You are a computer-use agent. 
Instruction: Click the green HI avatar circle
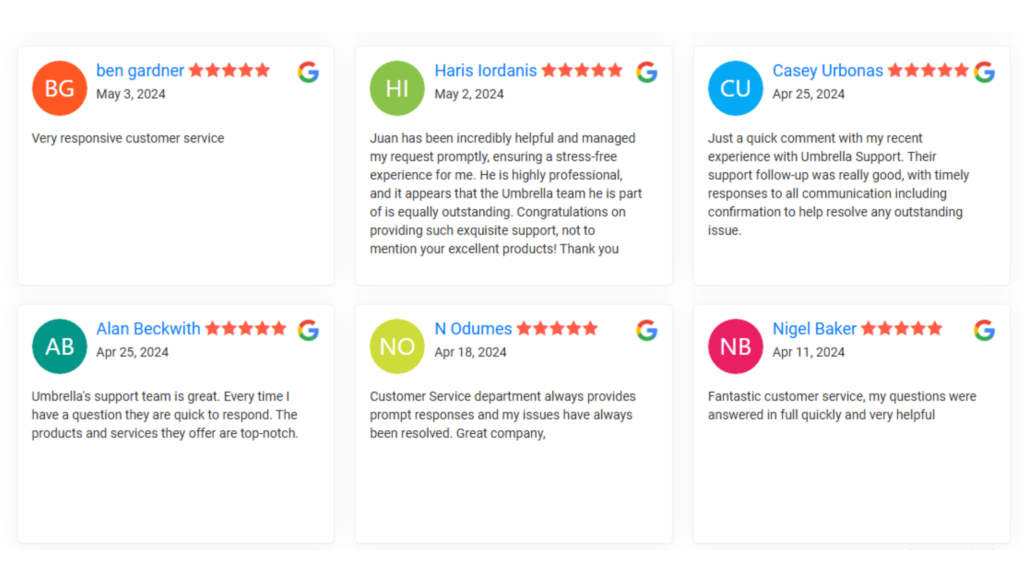click(397, 88)
